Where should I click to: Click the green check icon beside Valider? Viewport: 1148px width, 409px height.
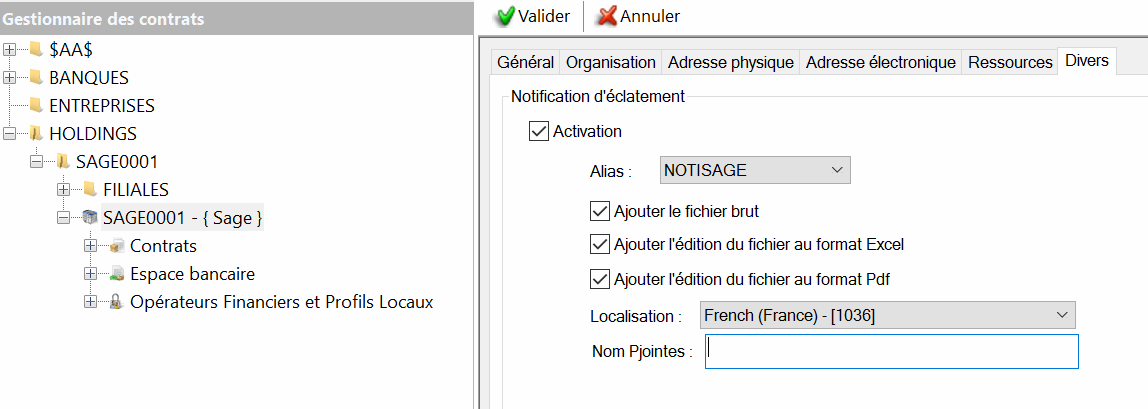(506, 16)
